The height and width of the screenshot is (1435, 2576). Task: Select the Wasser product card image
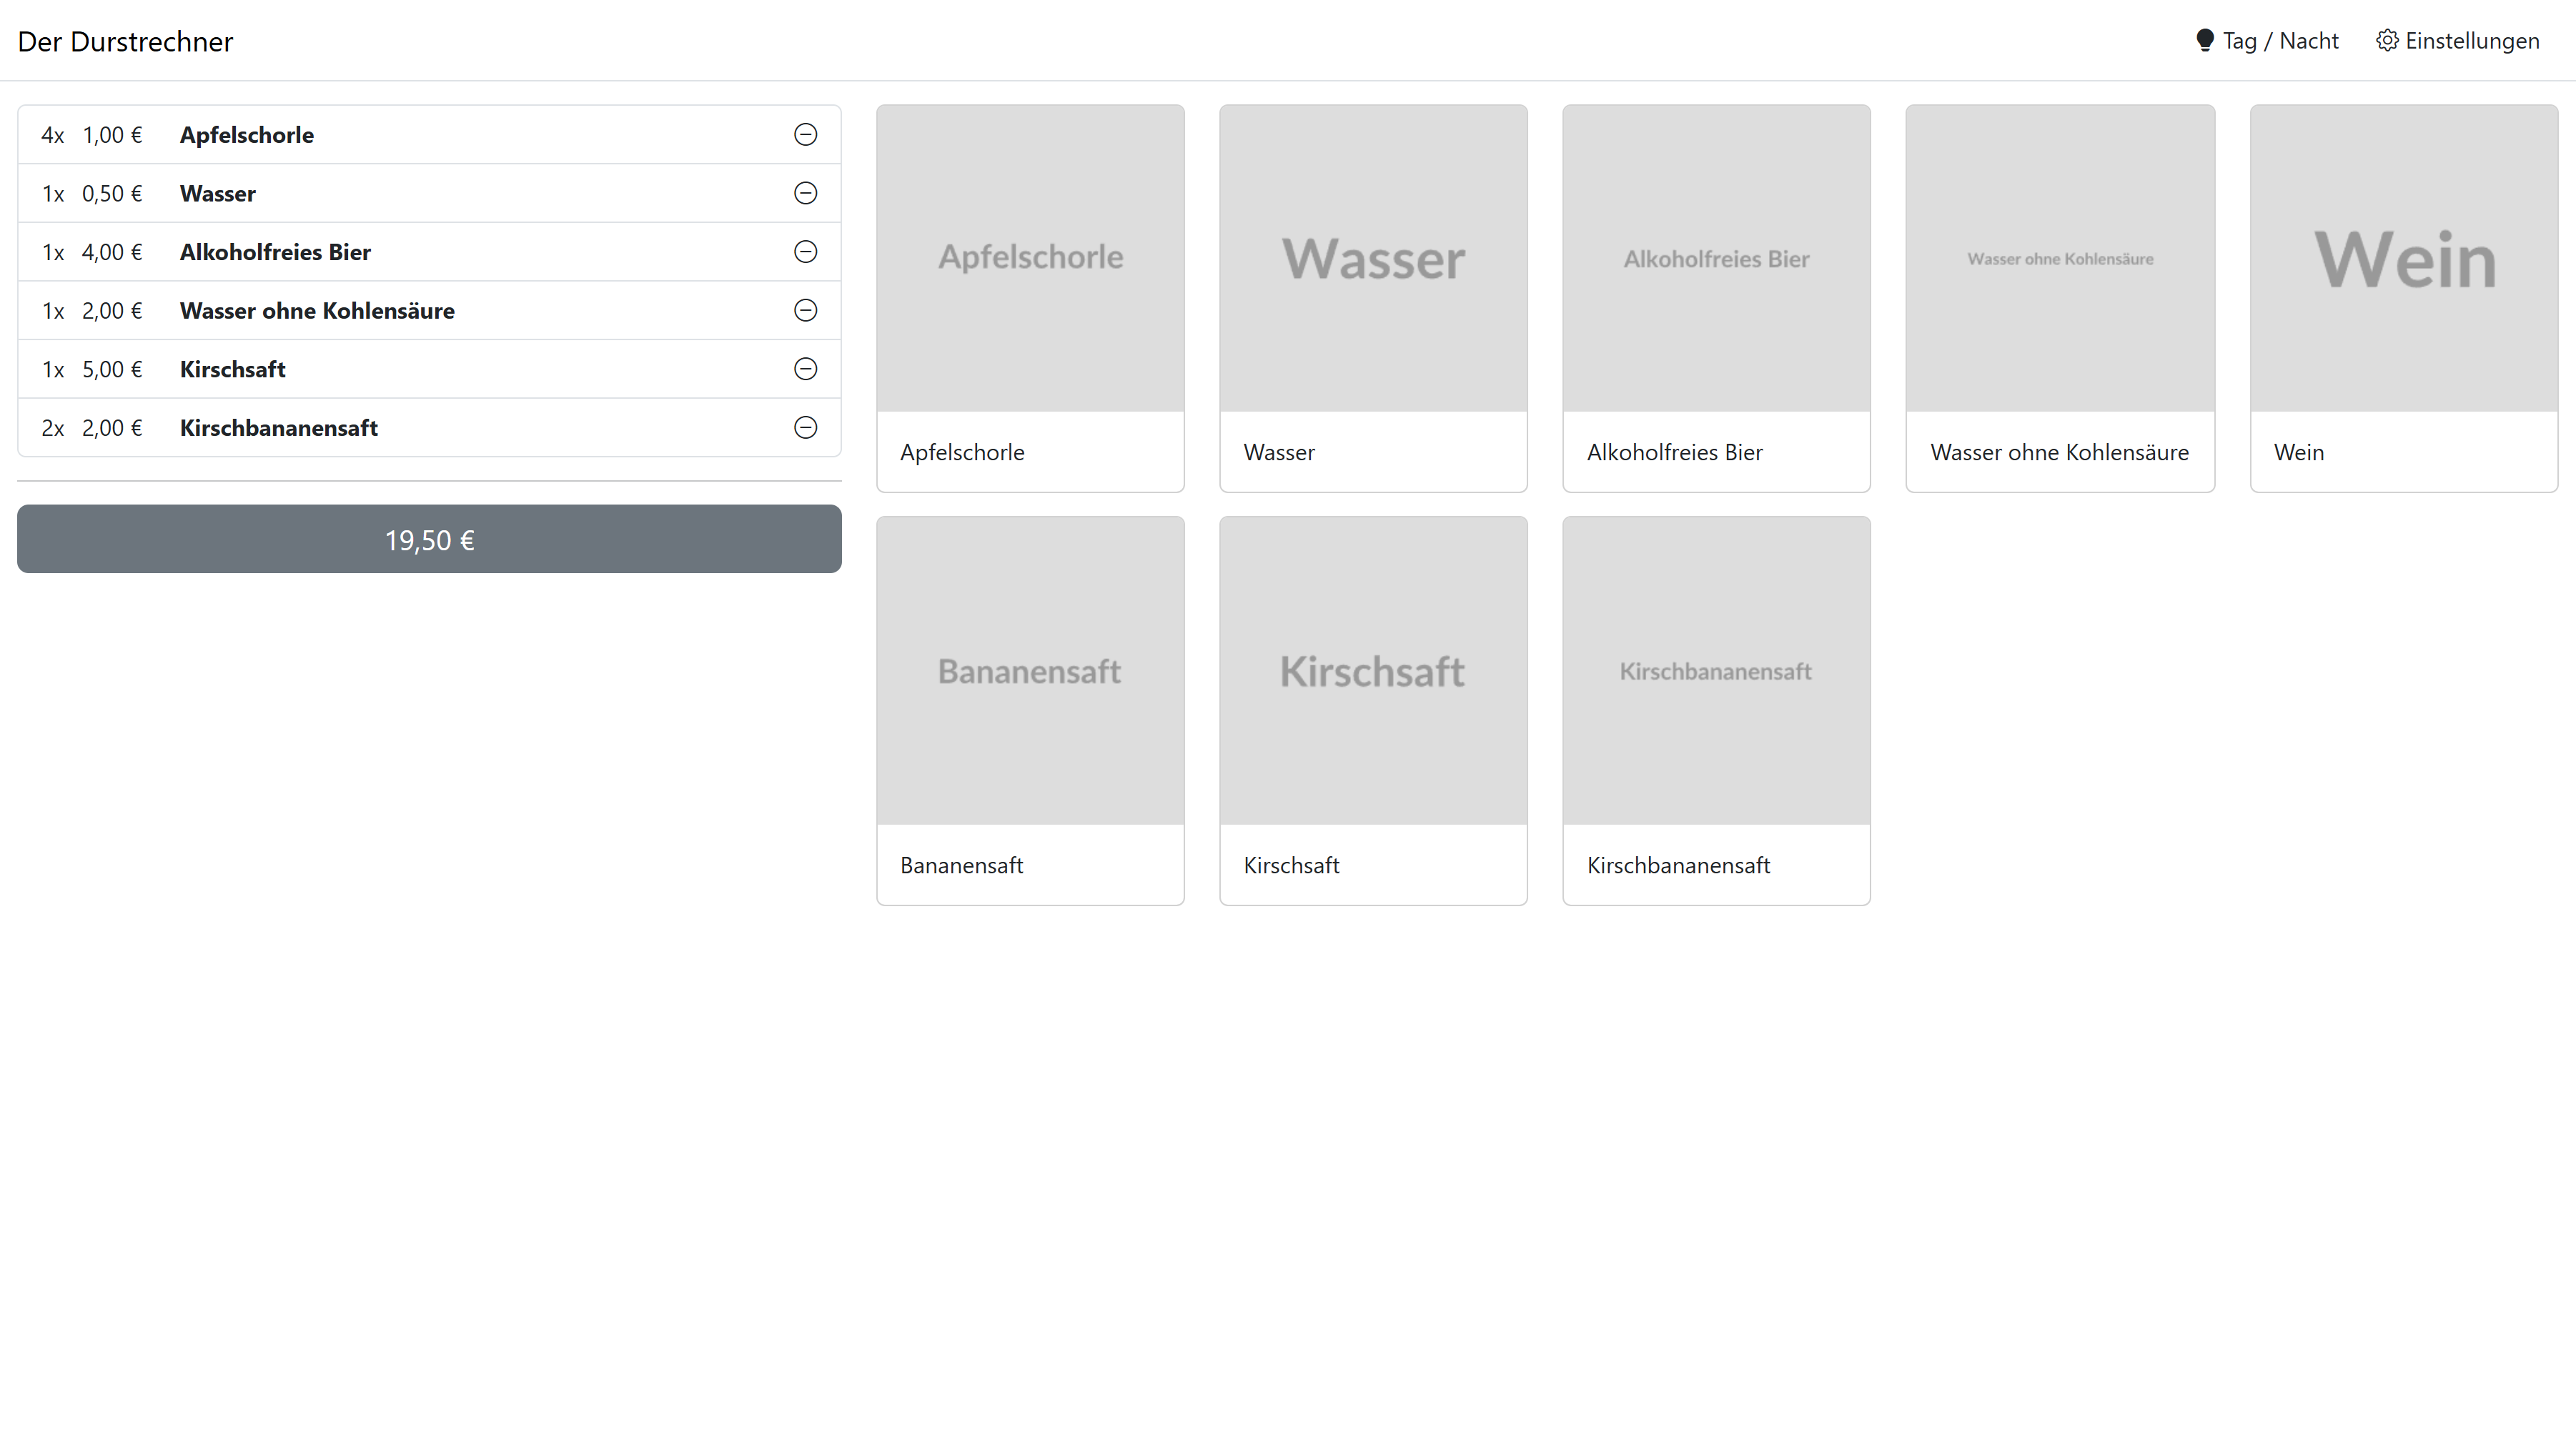(1373, 259)
